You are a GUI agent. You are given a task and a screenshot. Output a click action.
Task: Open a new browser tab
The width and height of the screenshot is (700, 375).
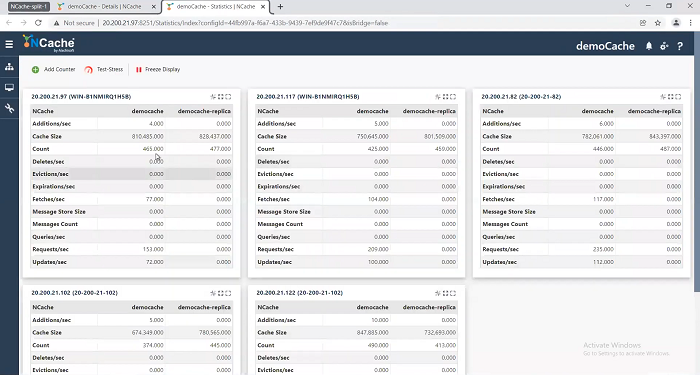[280, 7]
